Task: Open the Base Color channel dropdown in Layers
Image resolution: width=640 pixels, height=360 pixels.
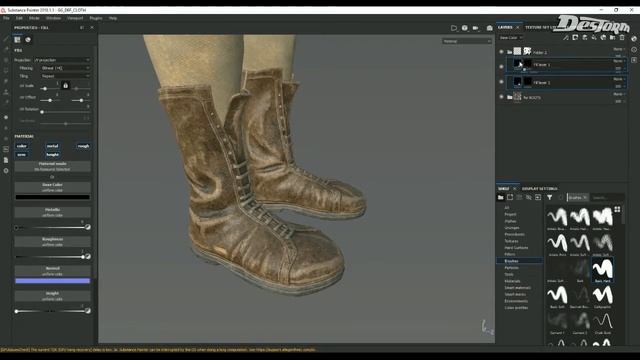Action: (511, 38)
